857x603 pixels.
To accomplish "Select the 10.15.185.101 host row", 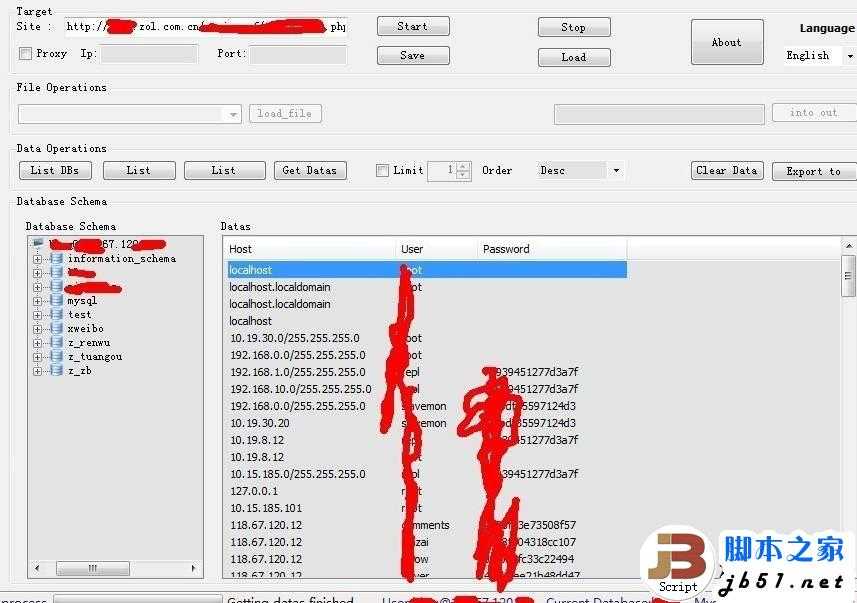I will pos(426,507).
